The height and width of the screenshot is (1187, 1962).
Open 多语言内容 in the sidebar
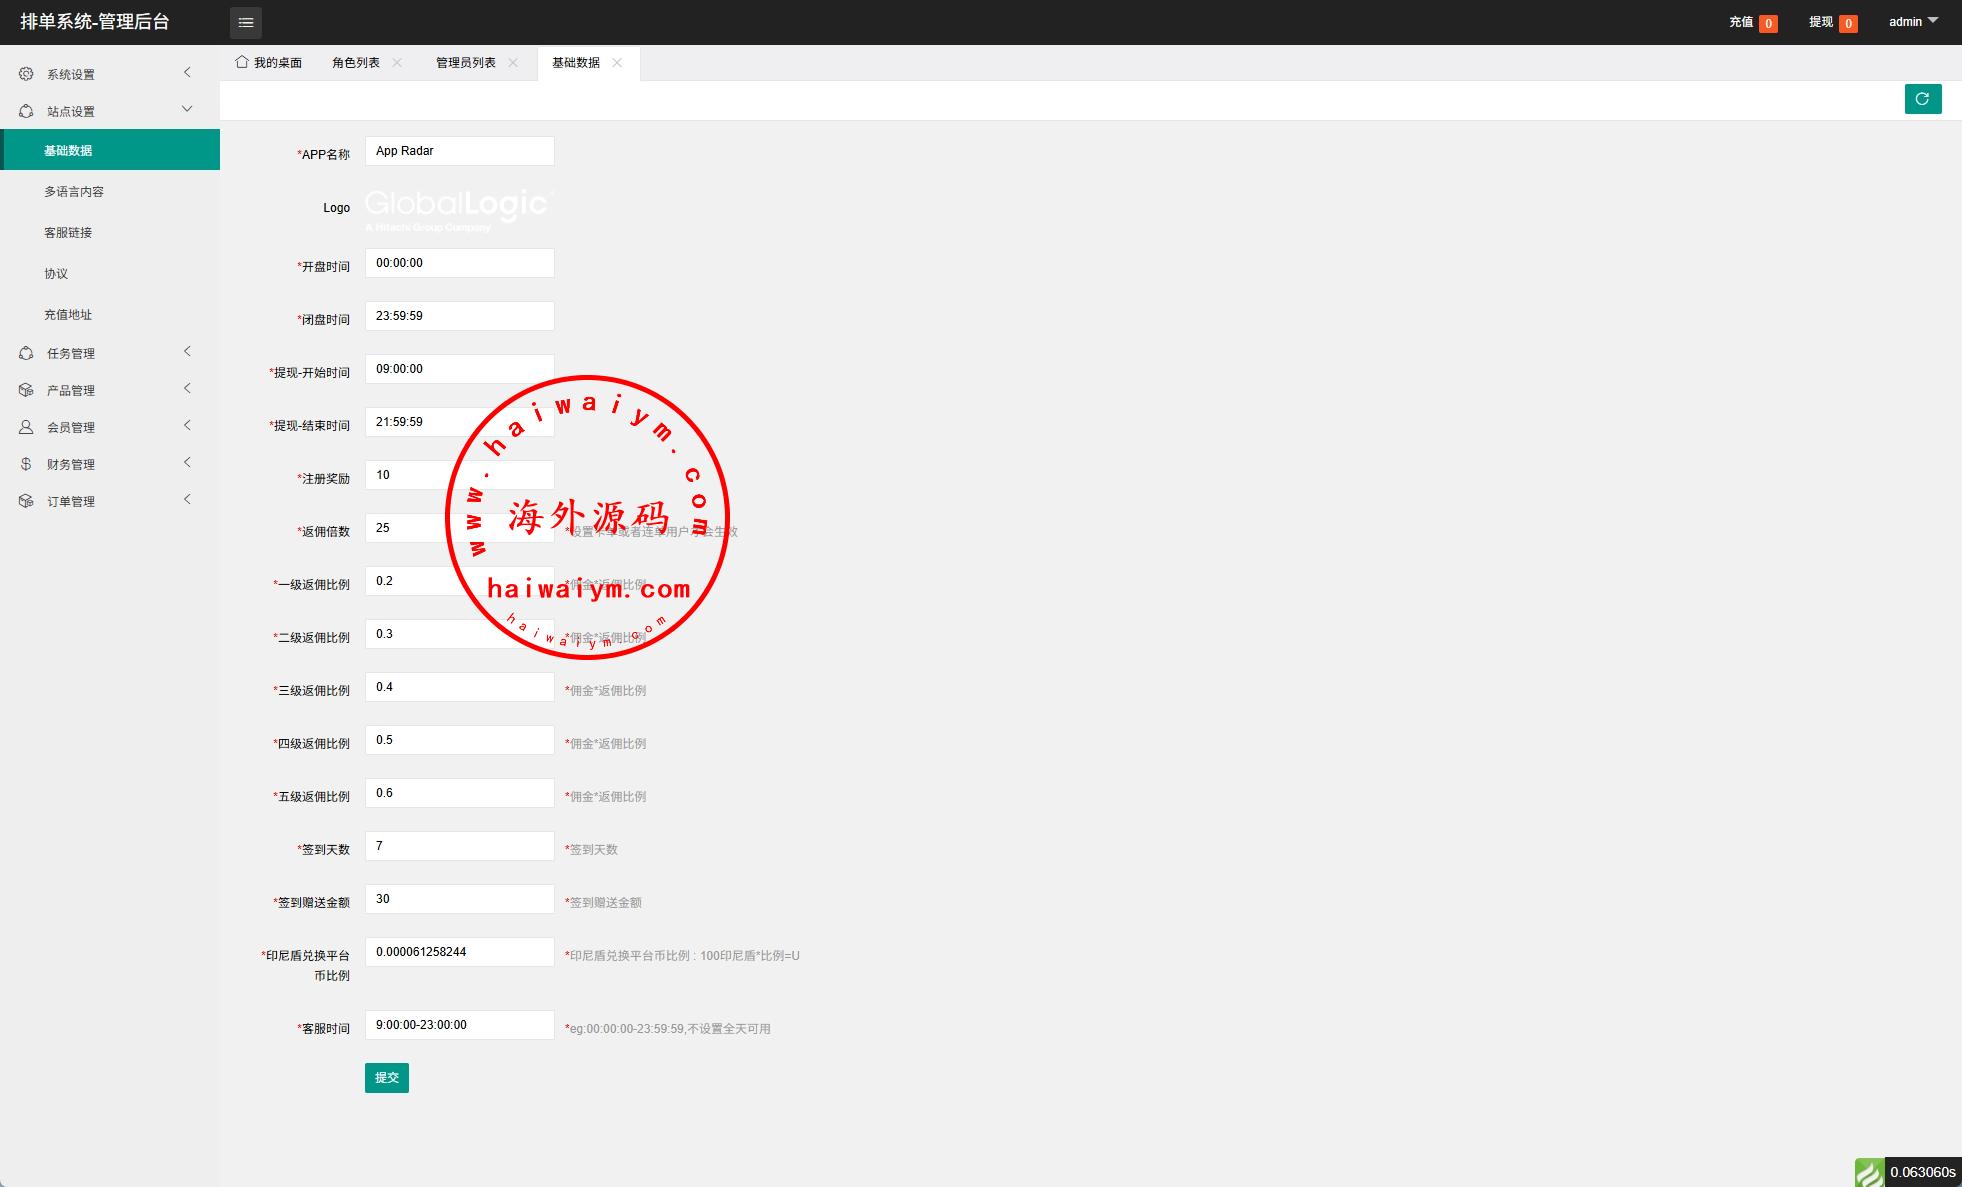(74, 191)
